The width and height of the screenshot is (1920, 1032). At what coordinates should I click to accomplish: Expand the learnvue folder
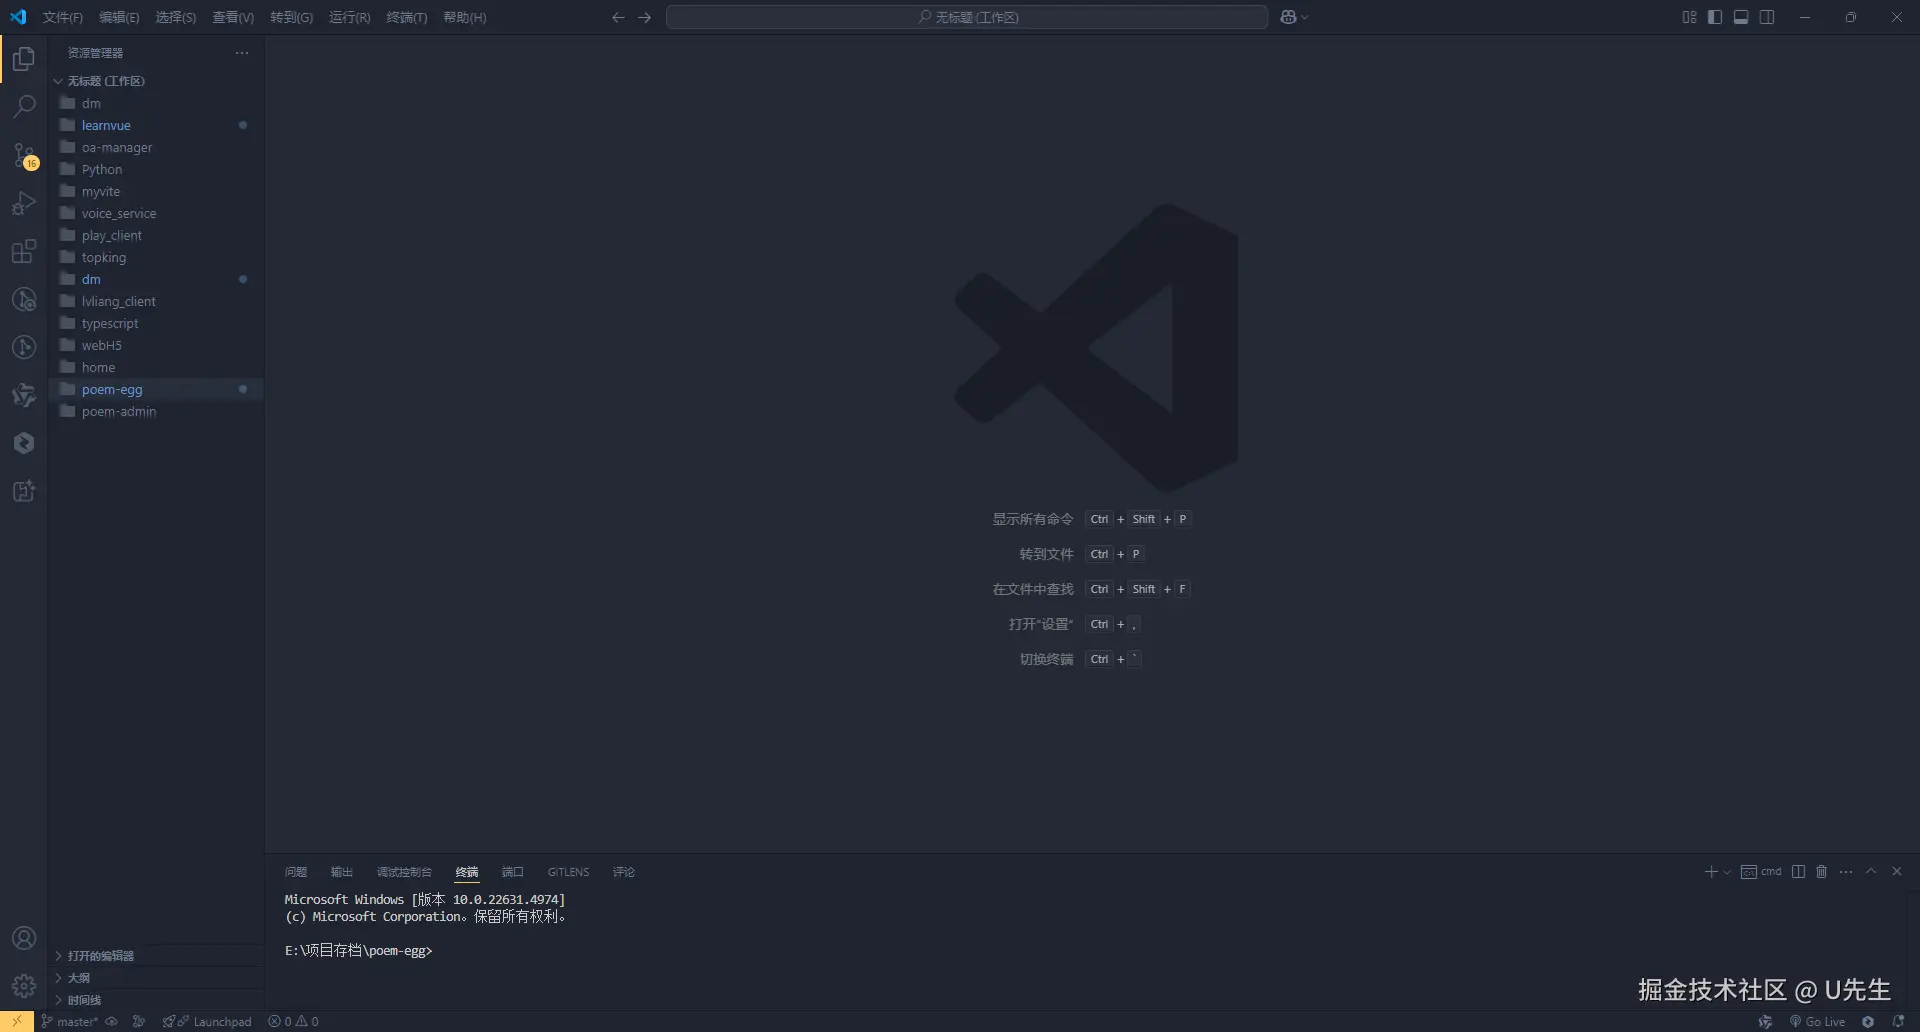(156, 126)
